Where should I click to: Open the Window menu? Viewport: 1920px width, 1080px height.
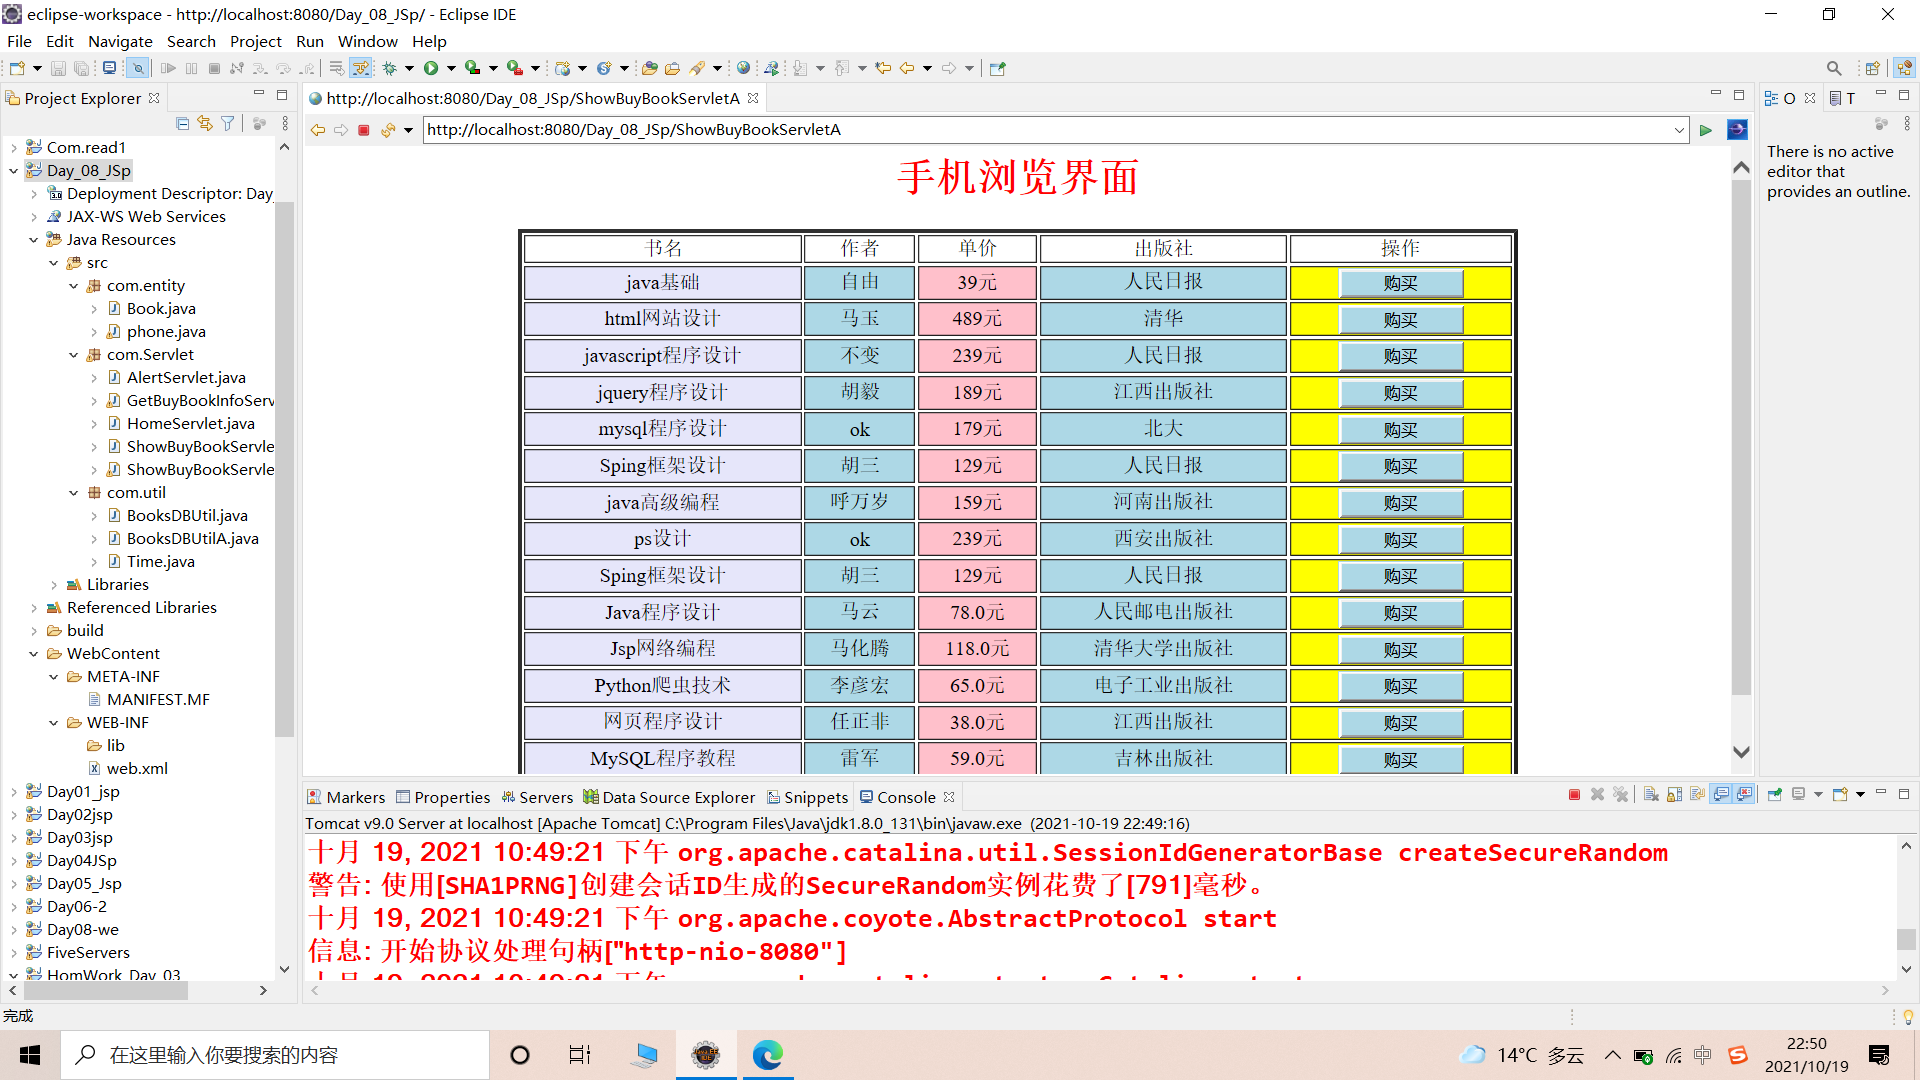click(x=367, y=41)
